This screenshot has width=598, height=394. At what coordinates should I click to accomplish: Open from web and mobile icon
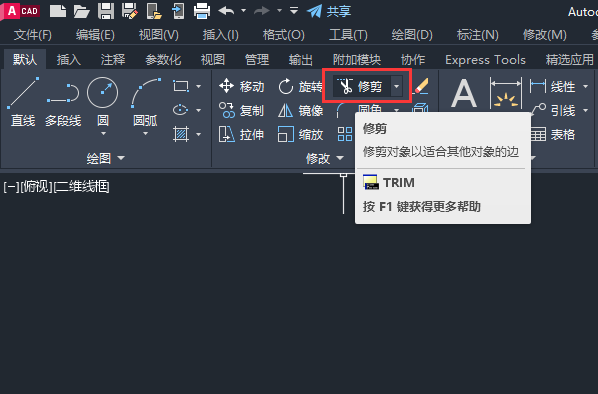tap(154, 11)
